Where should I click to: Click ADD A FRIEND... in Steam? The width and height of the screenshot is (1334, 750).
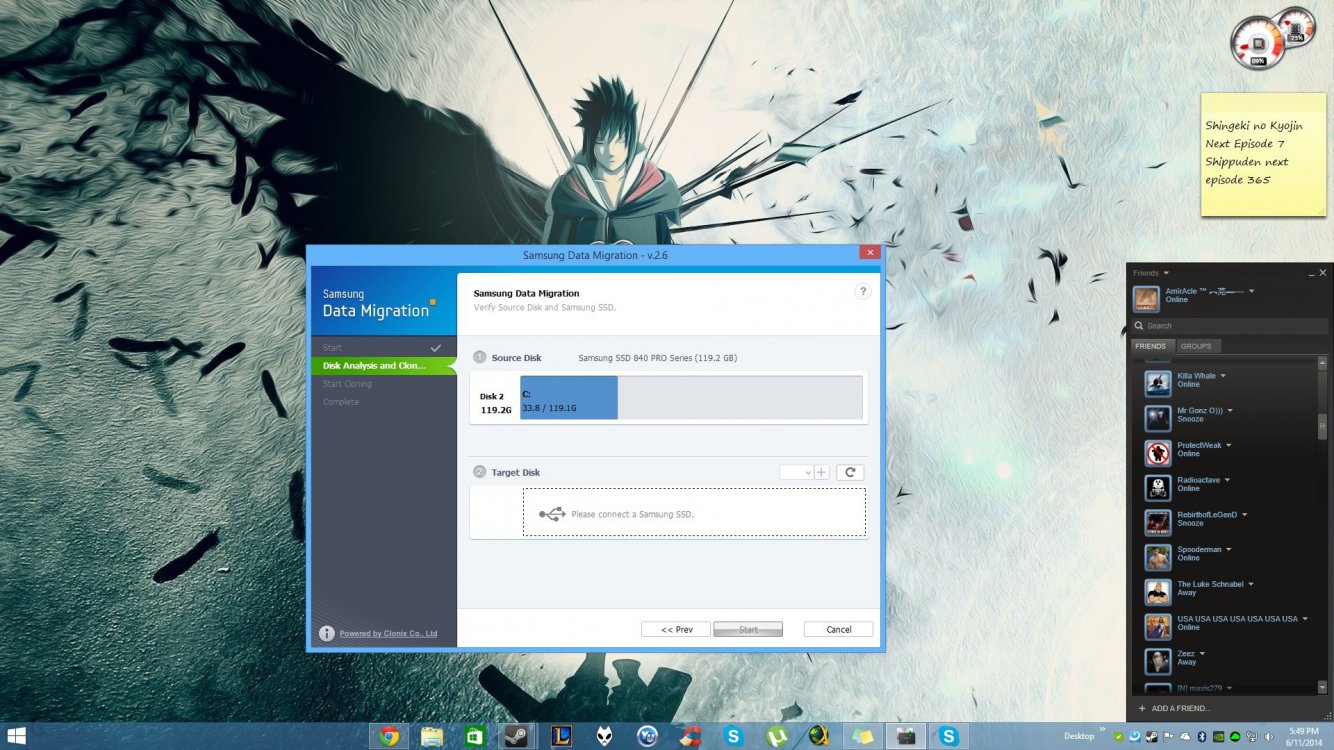(x=1174, y=708)
